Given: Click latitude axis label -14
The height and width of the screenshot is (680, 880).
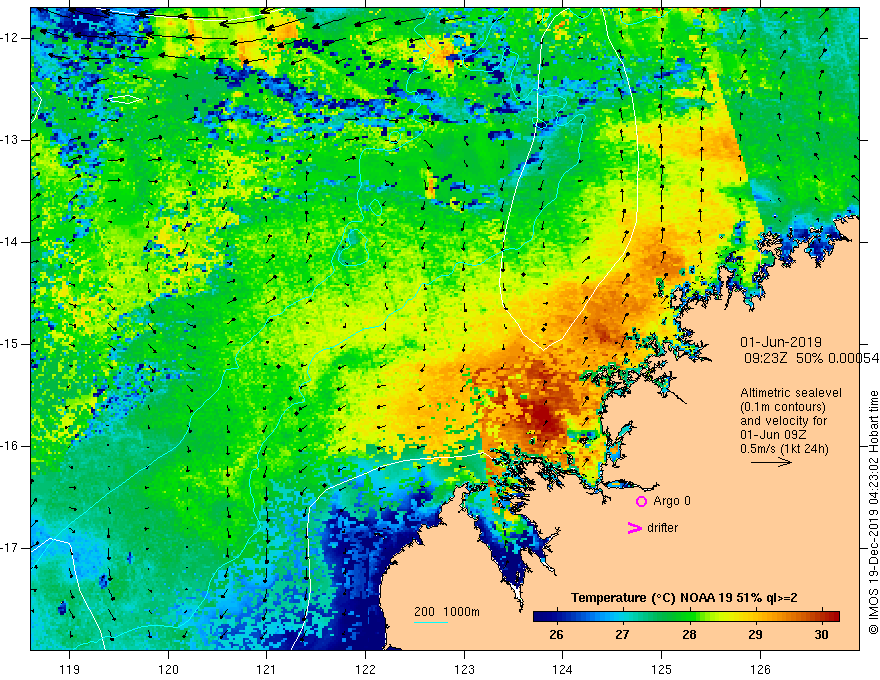Looking at the screenshot, I should click(10, 242).
